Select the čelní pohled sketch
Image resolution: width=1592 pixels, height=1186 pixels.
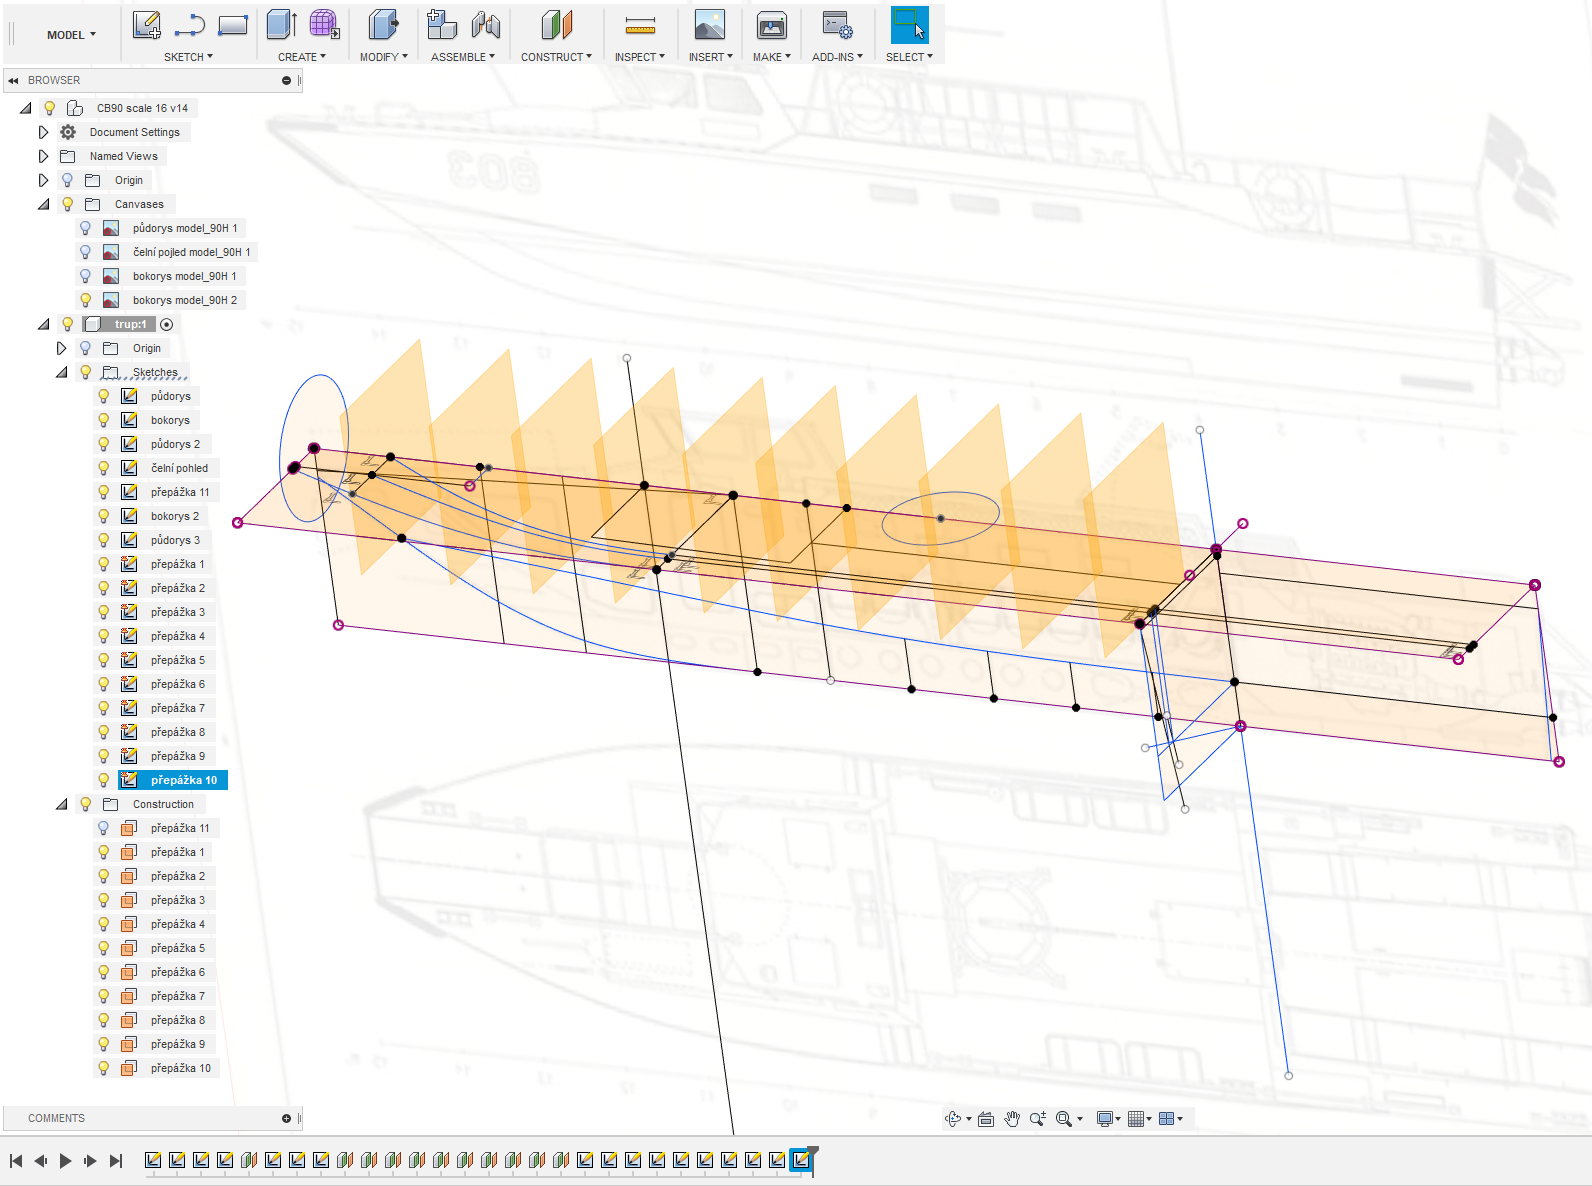(179, 468)
